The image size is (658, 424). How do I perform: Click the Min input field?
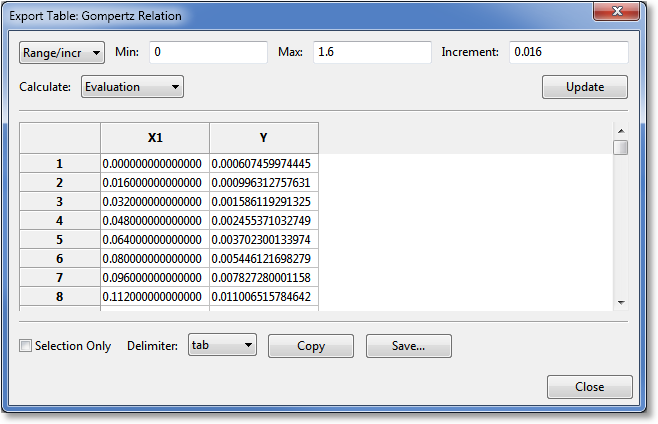(x=208, y=52)
